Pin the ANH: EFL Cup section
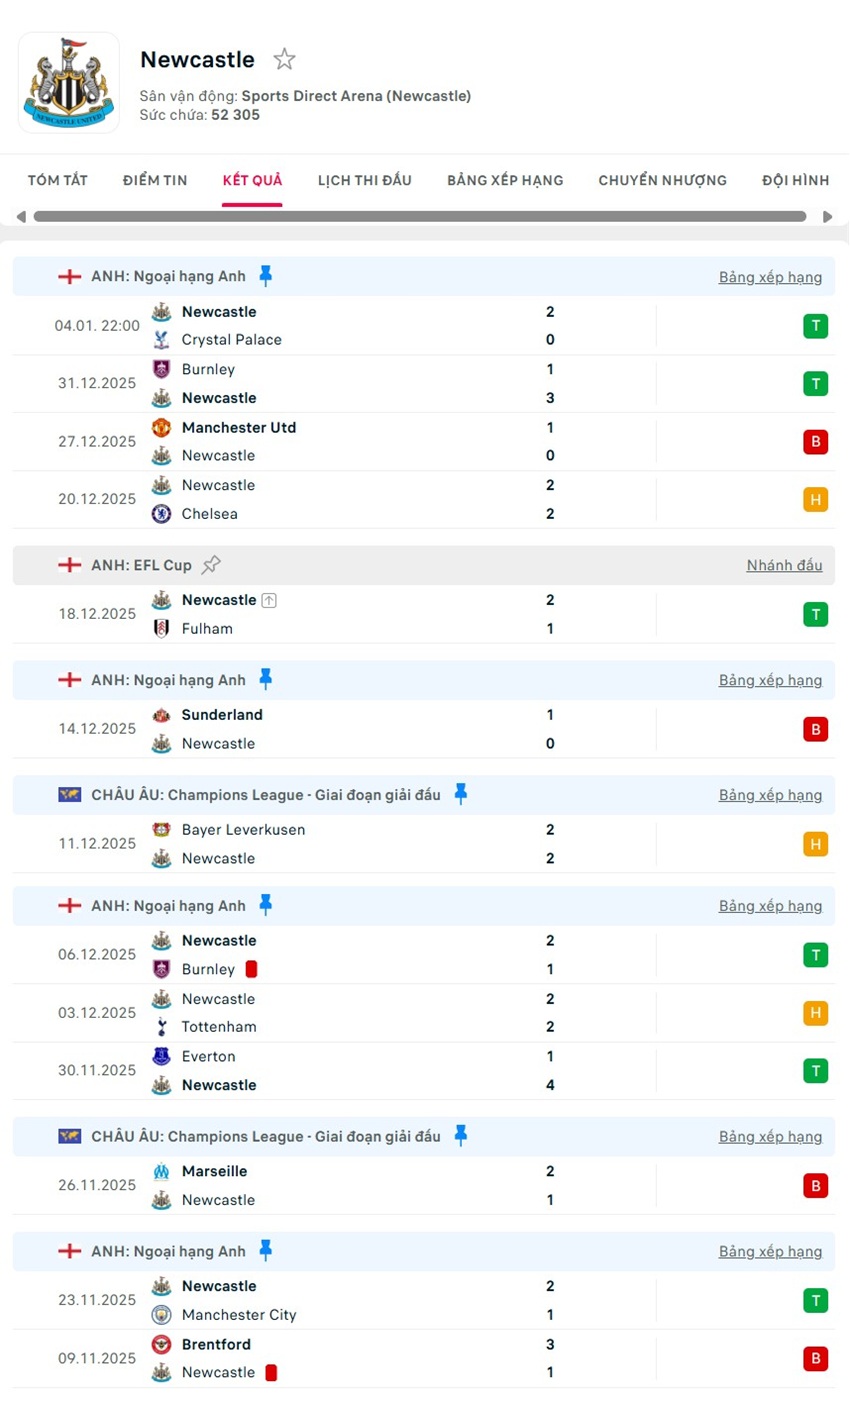This screenshot has height=1404, width=850. coord(210,563)
